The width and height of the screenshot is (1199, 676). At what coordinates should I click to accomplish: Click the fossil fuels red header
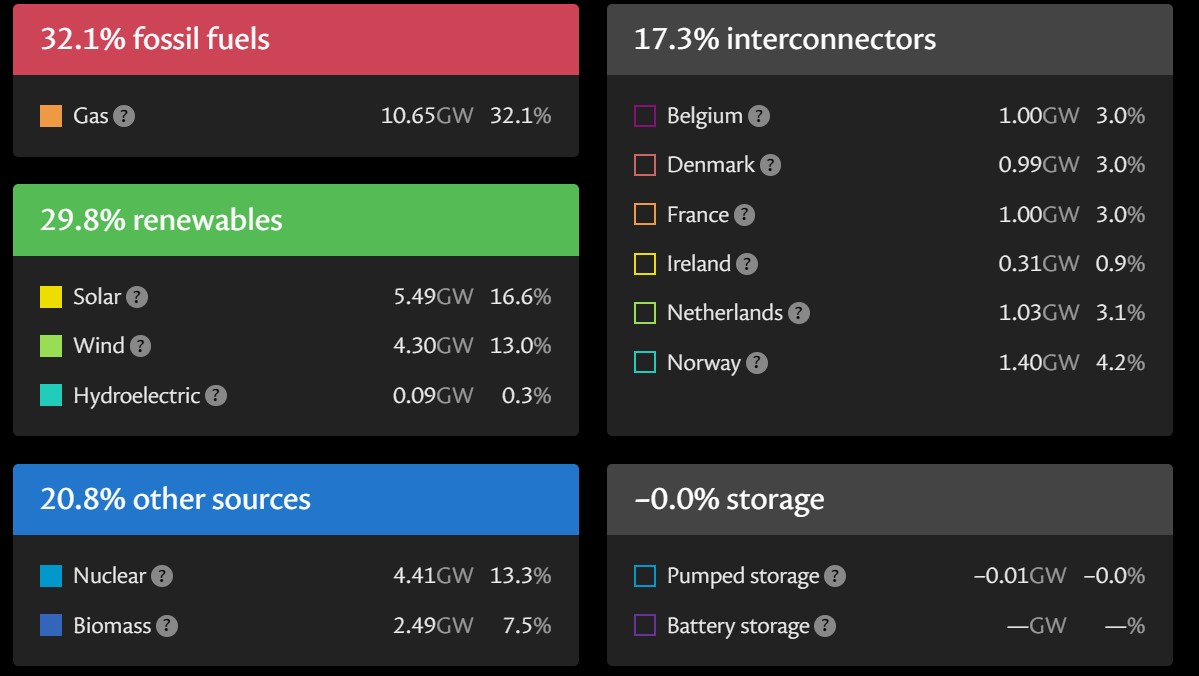(x=296, y=40)
